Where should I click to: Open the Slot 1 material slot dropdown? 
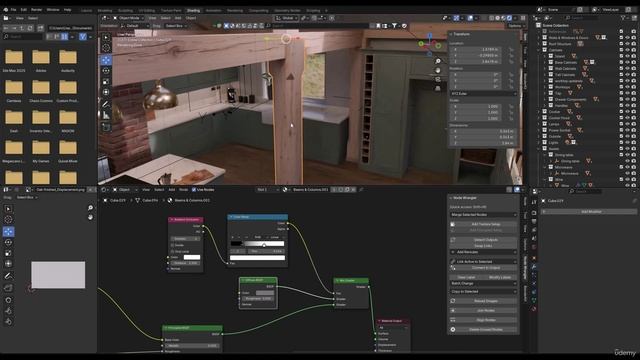268,190
